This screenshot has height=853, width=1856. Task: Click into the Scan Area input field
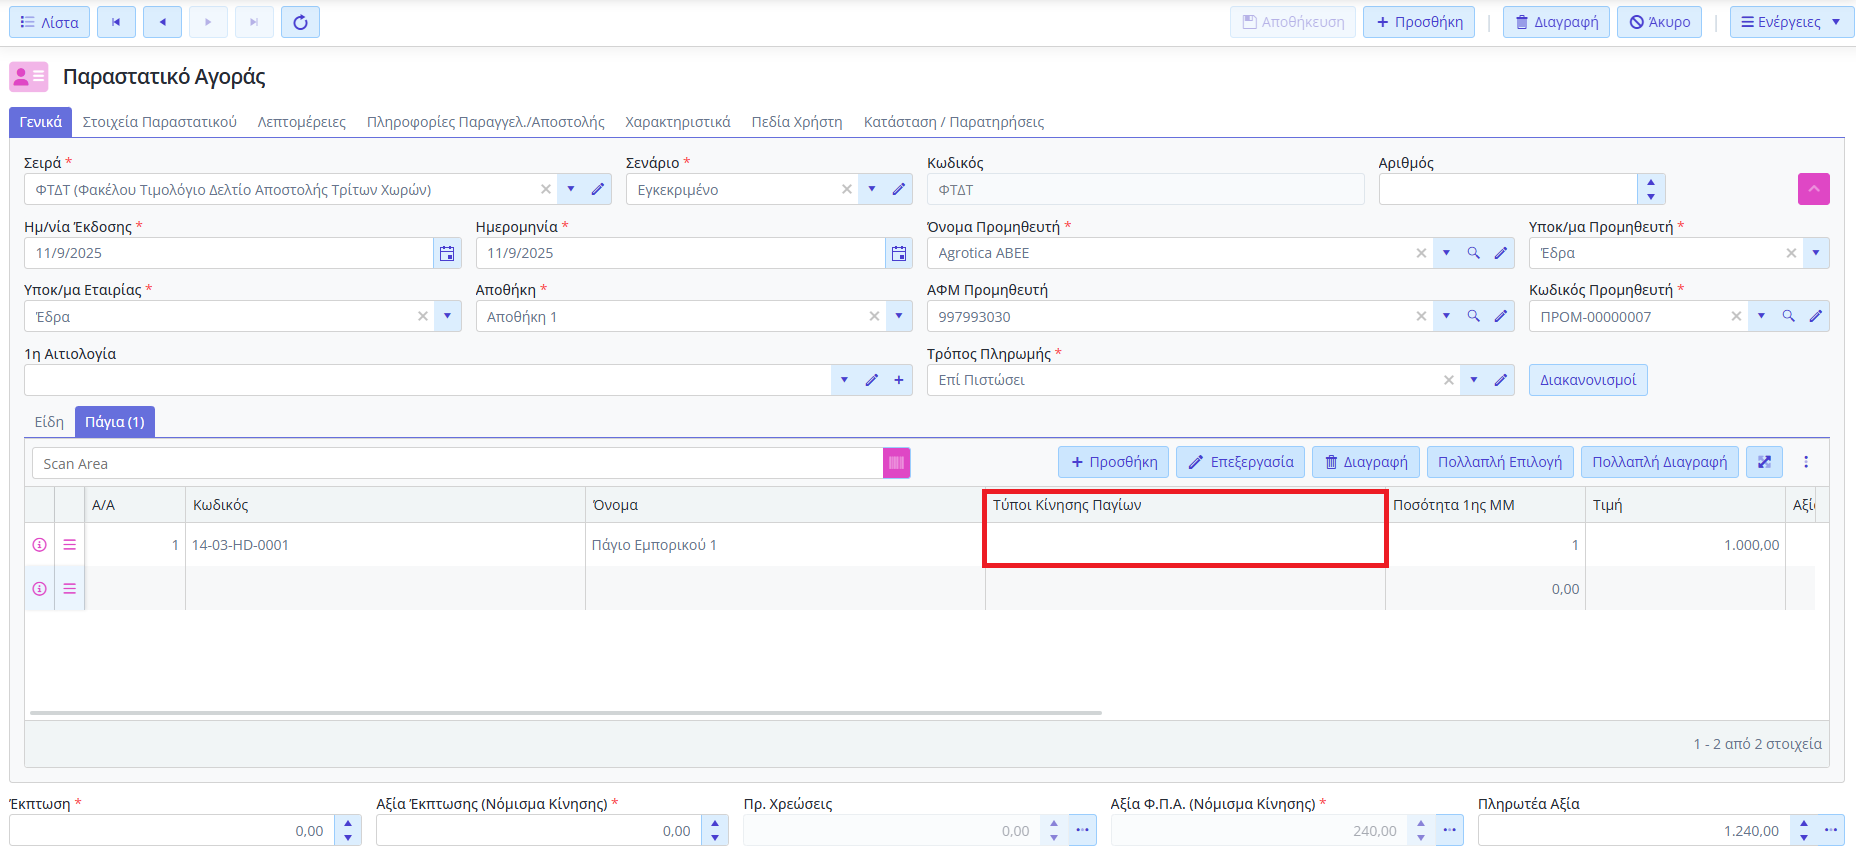(456, 464)
